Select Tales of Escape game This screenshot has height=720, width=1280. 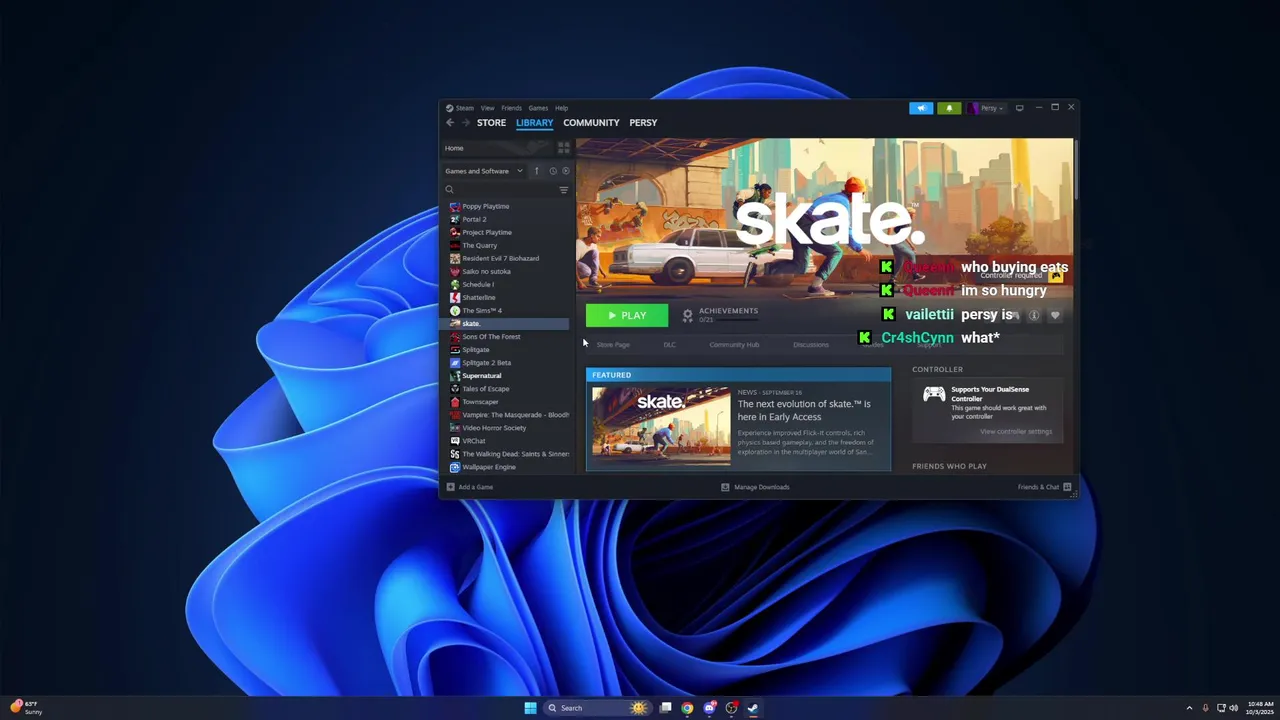(509, 388)
